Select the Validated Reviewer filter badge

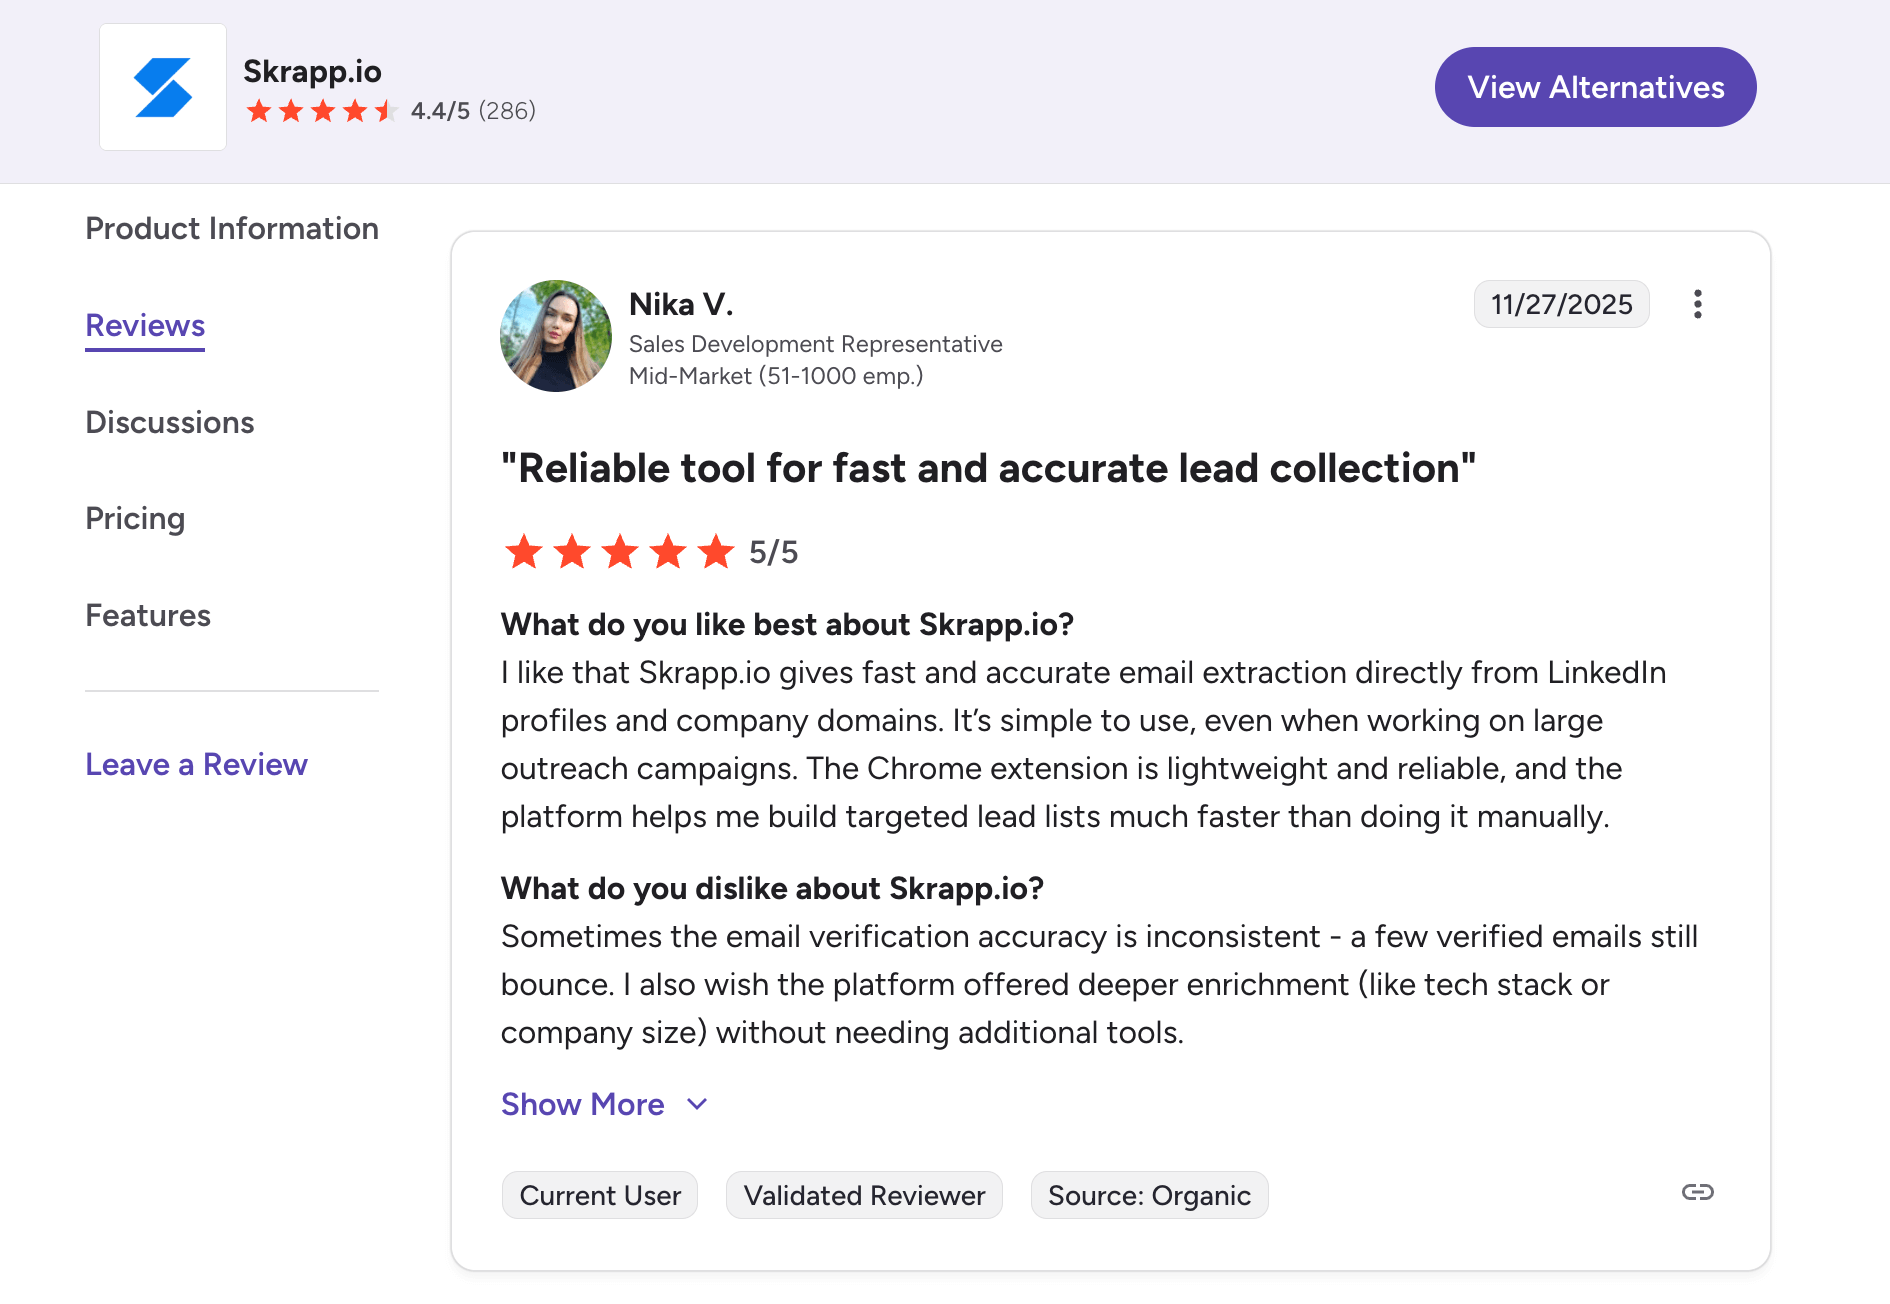coord(864,1195)
